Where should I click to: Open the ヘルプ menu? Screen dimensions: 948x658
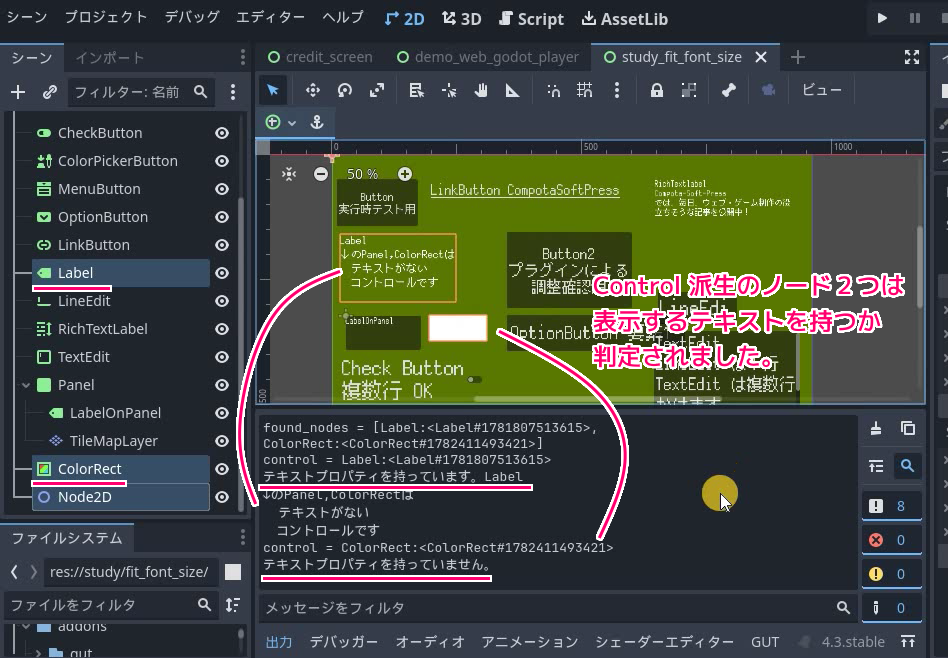point(343,17)
